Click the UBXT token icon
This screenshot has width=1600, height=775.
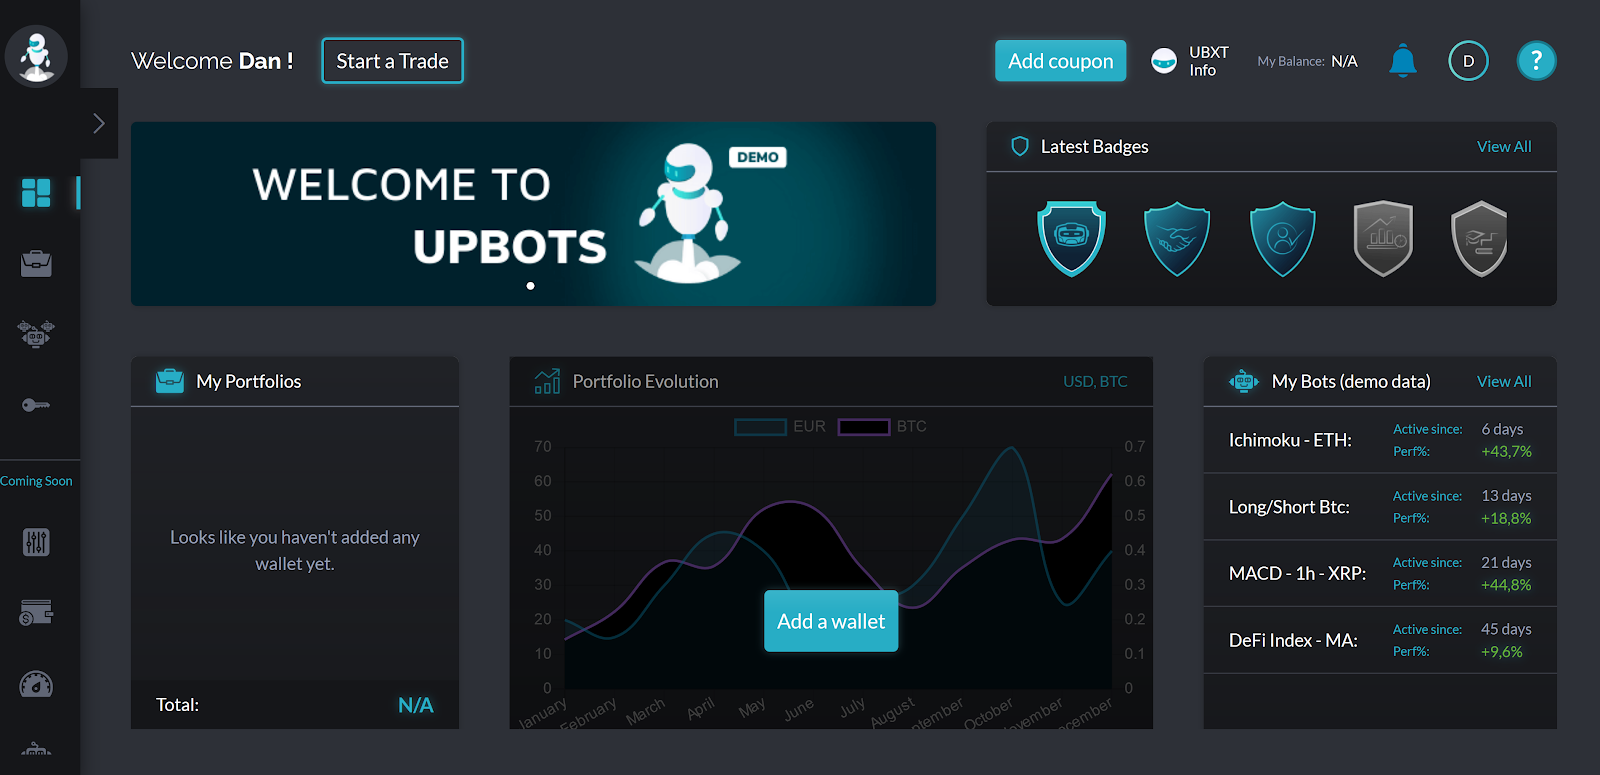point(1164,61)
